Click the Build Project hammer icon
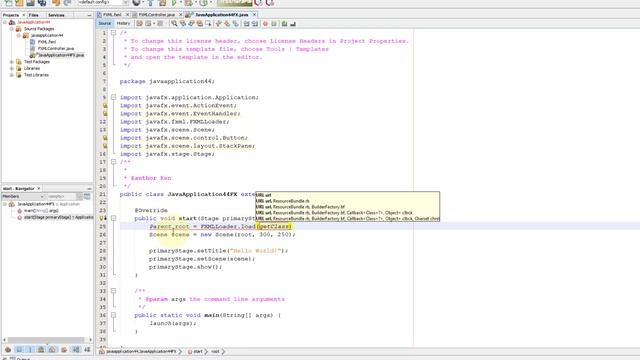Viewport: 640px width, 360px height. pyautogui.click(x=151, y=3)
